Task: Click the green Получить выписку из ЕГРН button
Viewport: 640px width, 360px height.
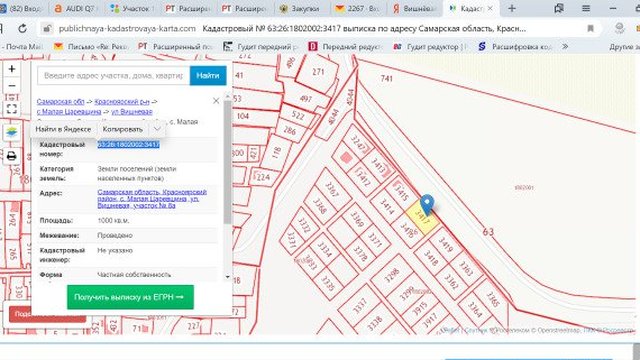Action: pyautogui.click(x=130, y=297)
